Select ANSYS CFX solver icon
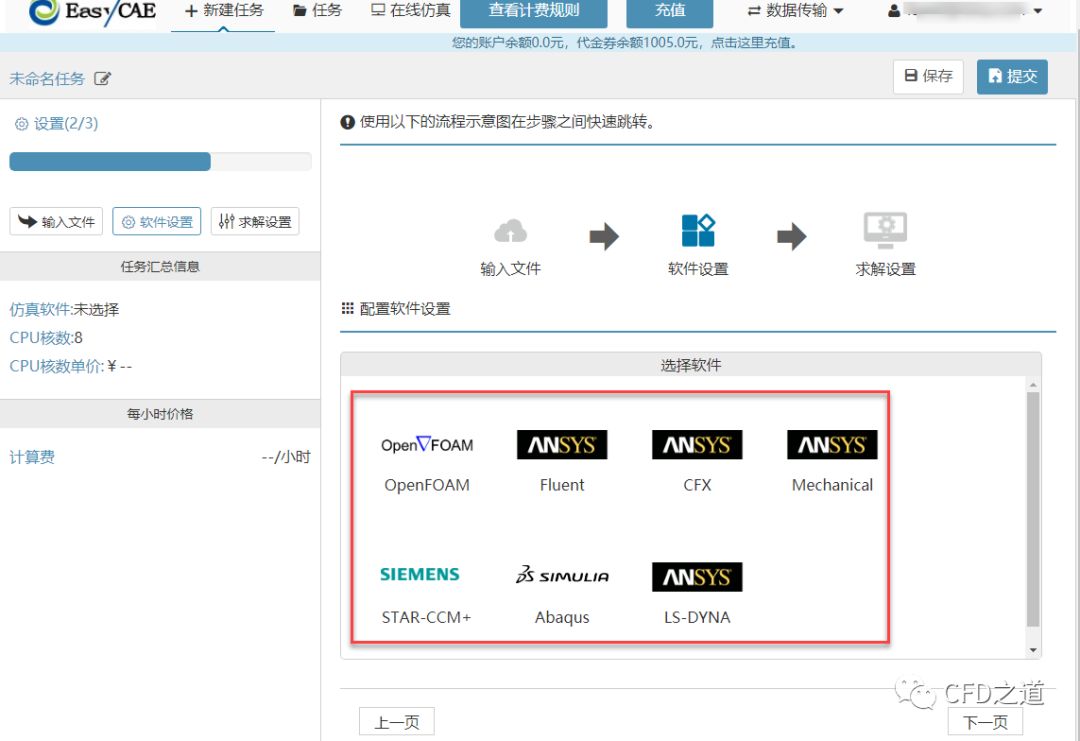The width and height of the screenshot is (1080, 741). pyautogui.click(x=697, y=445)
